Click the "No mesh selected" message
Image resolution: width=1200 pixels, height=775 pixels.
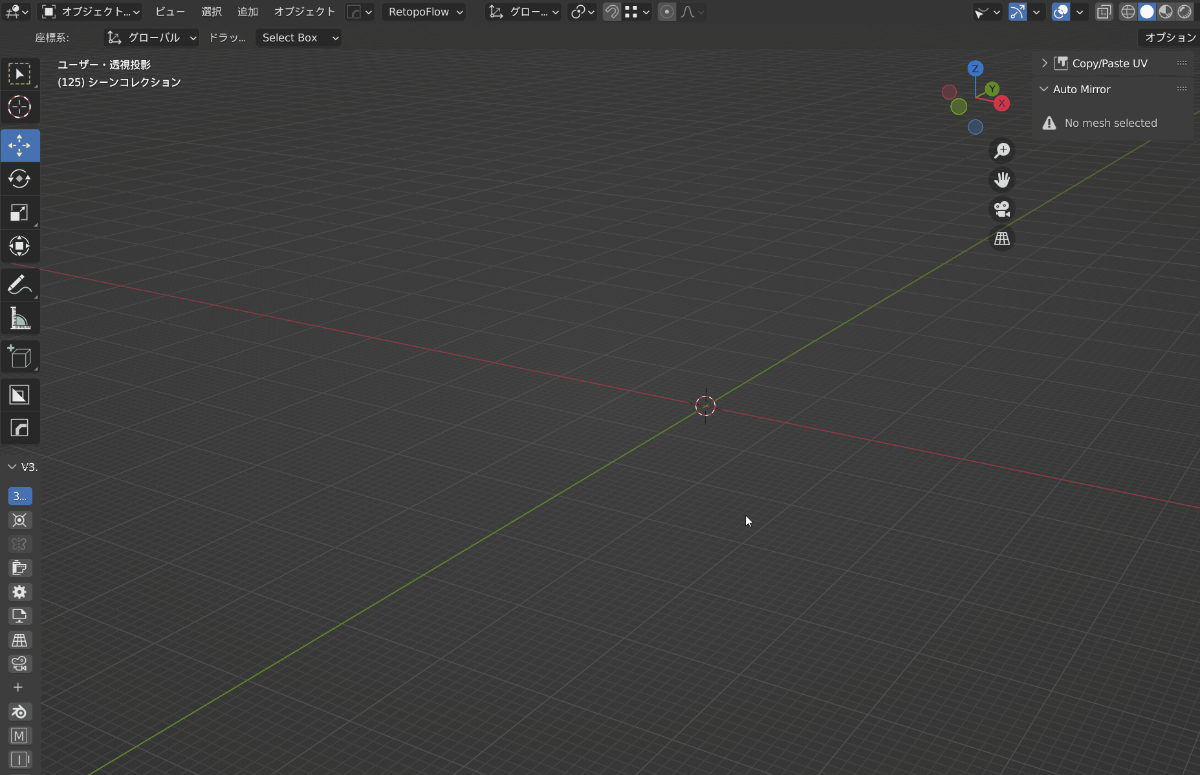pos(1110,123)
